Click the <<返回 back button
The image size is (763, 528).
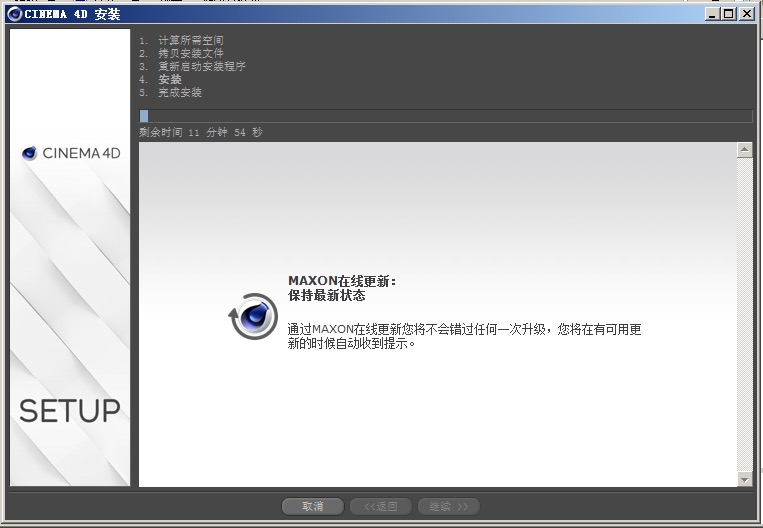(x=381, y=506)
